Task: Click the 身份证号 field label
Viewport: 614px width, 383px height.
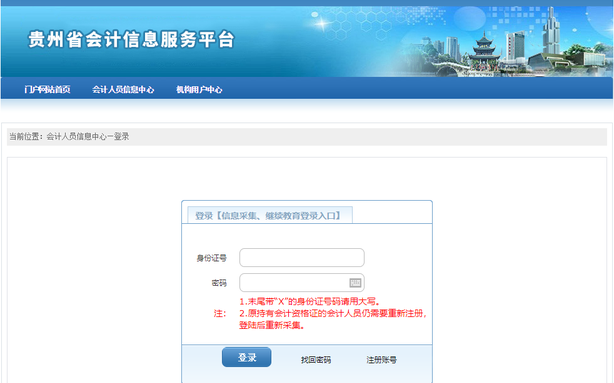Action: pyautogui.click(x=211, y=258)
